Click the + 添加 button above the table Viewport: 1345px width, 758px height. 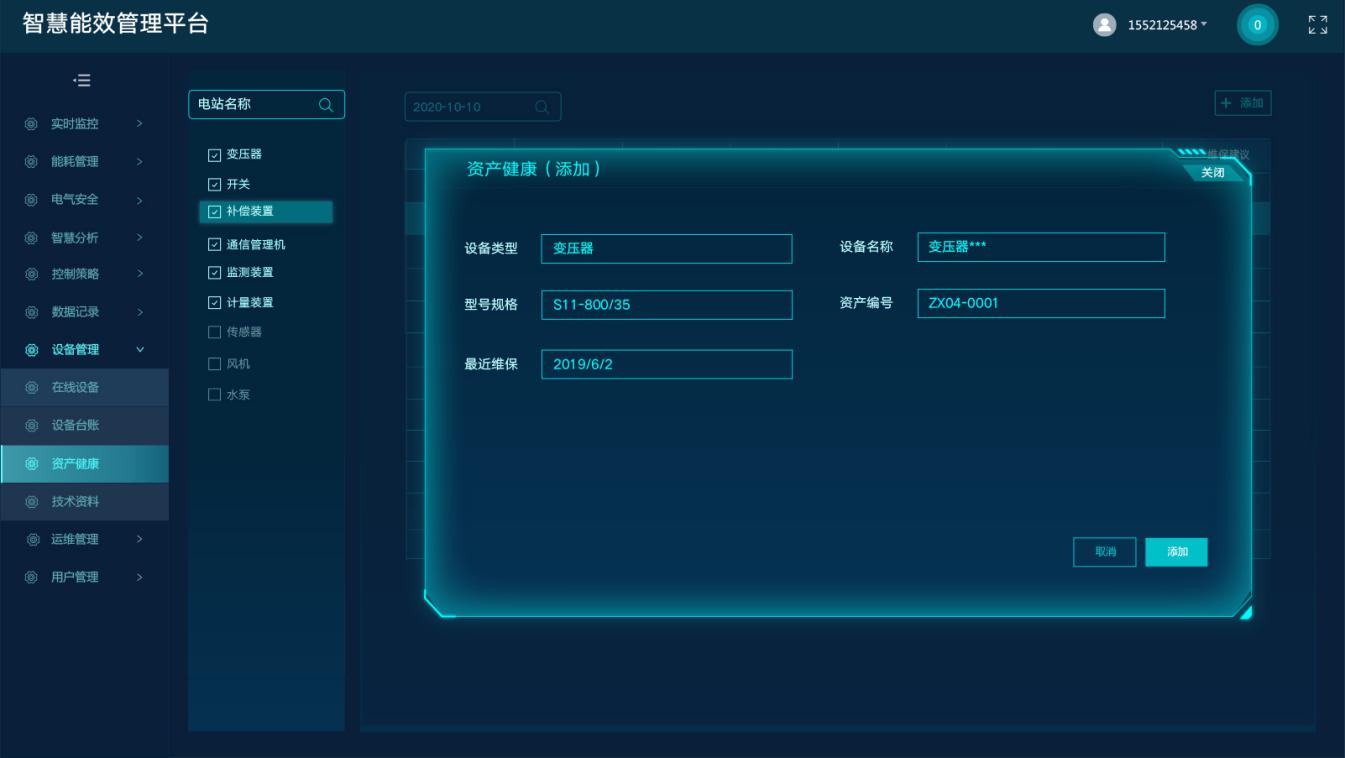coord(1243,103)
